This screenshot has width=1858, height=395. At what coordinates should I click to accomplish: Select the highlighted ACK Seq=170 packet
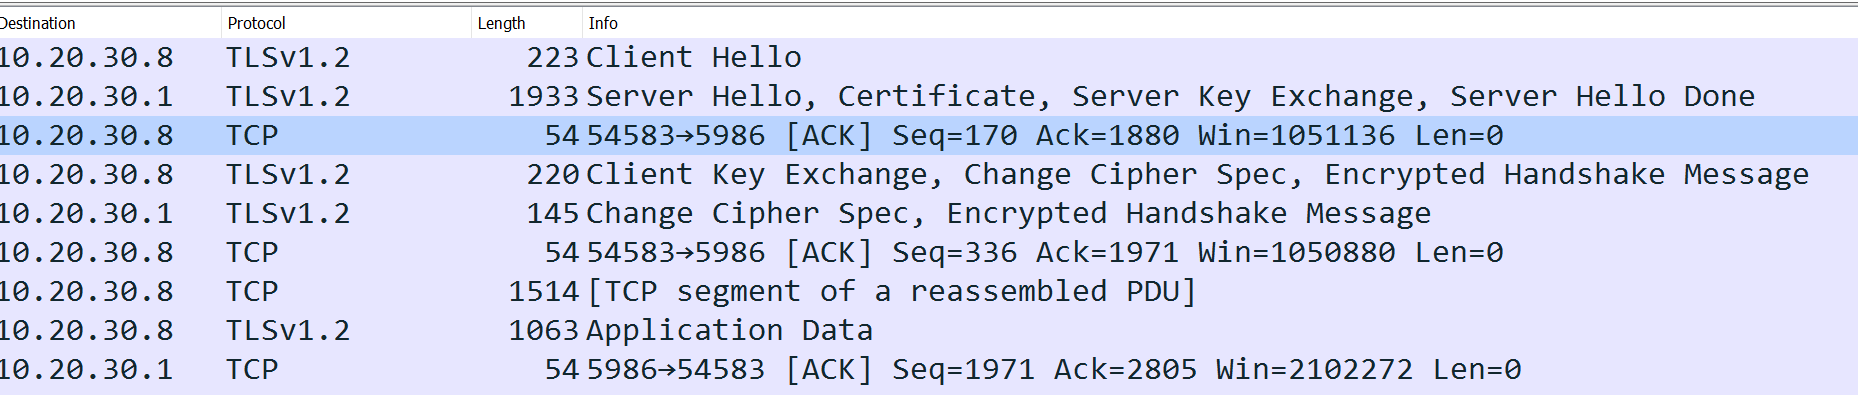tap(929, 135)
